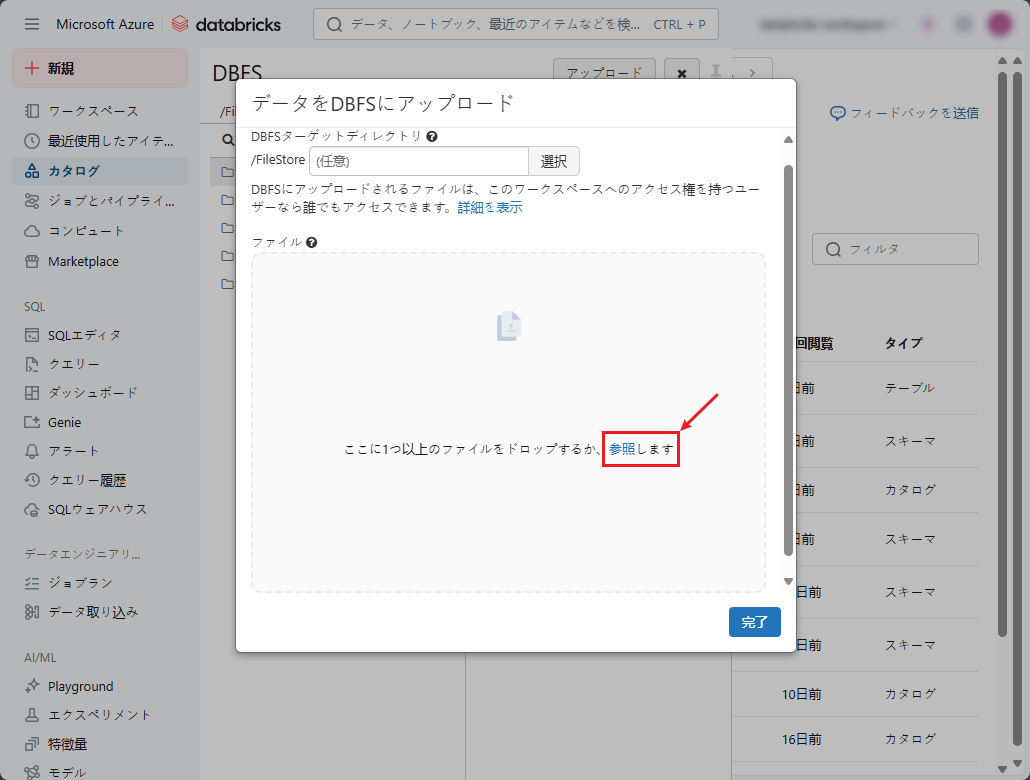
Task: Open ワークスペース in the sidebar
Action: click(93, 111)
